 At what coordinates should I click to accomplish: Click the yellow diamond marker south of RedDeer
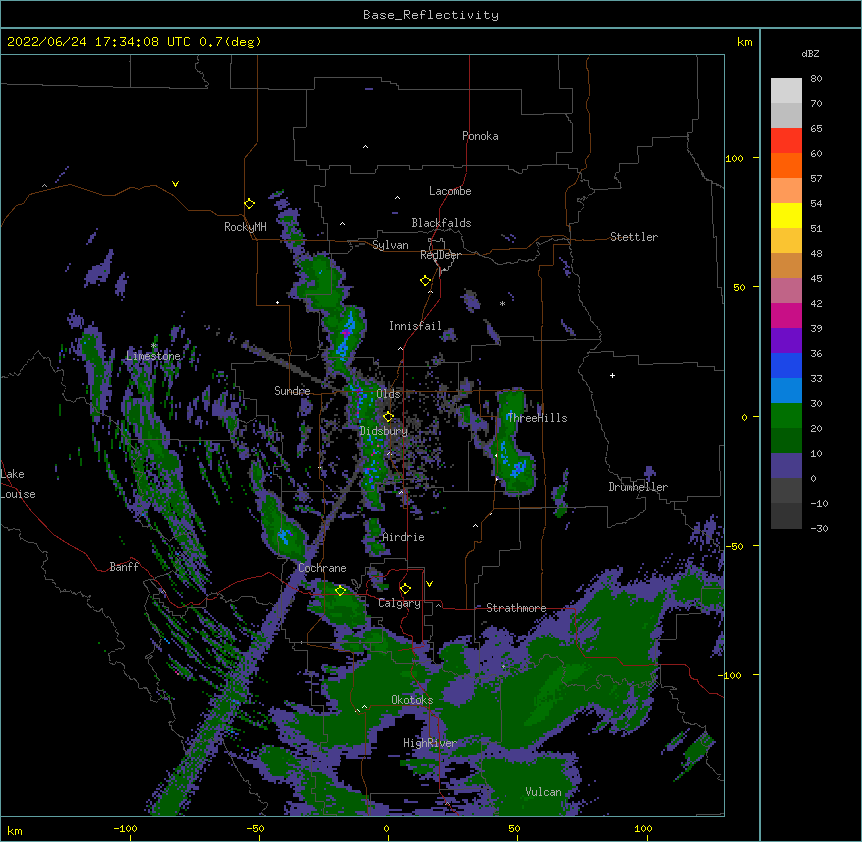(425, 281)
